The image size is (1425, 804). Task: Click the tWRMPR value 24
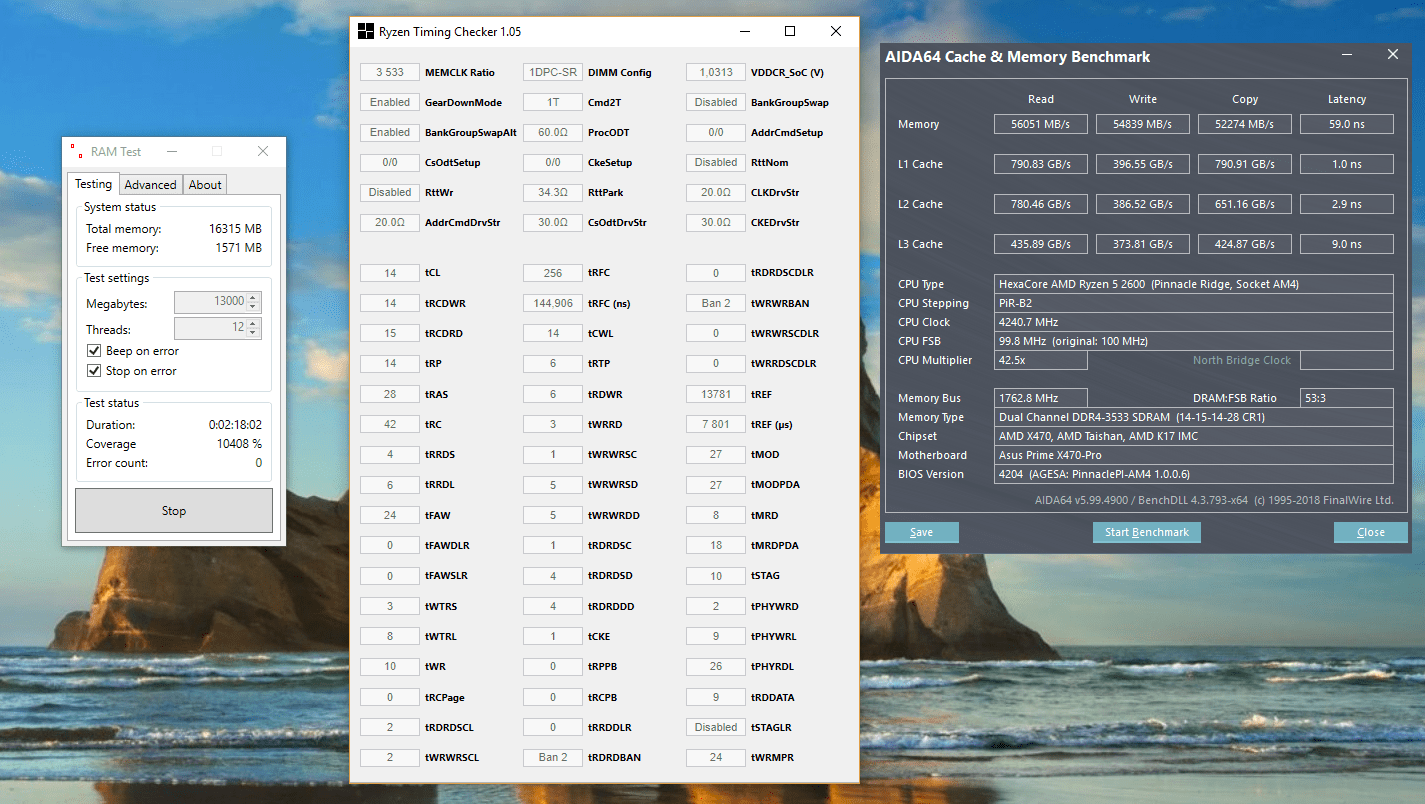(x=716, y=757)
